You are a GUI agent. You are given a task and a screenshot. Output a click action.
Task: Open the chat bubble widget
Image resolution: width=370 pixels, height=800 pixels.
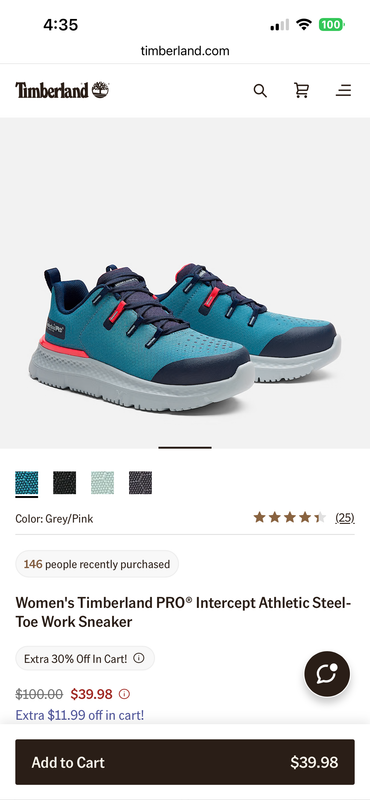[x=327, y=673]
